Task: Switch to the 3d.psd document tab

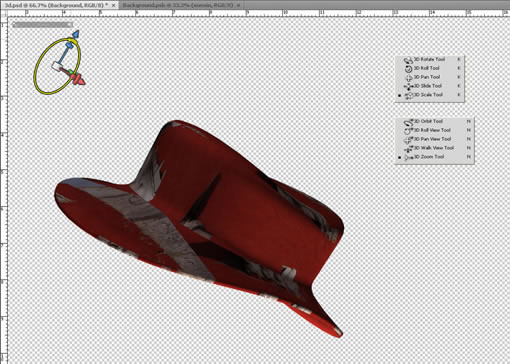Action: coord(57,5)
